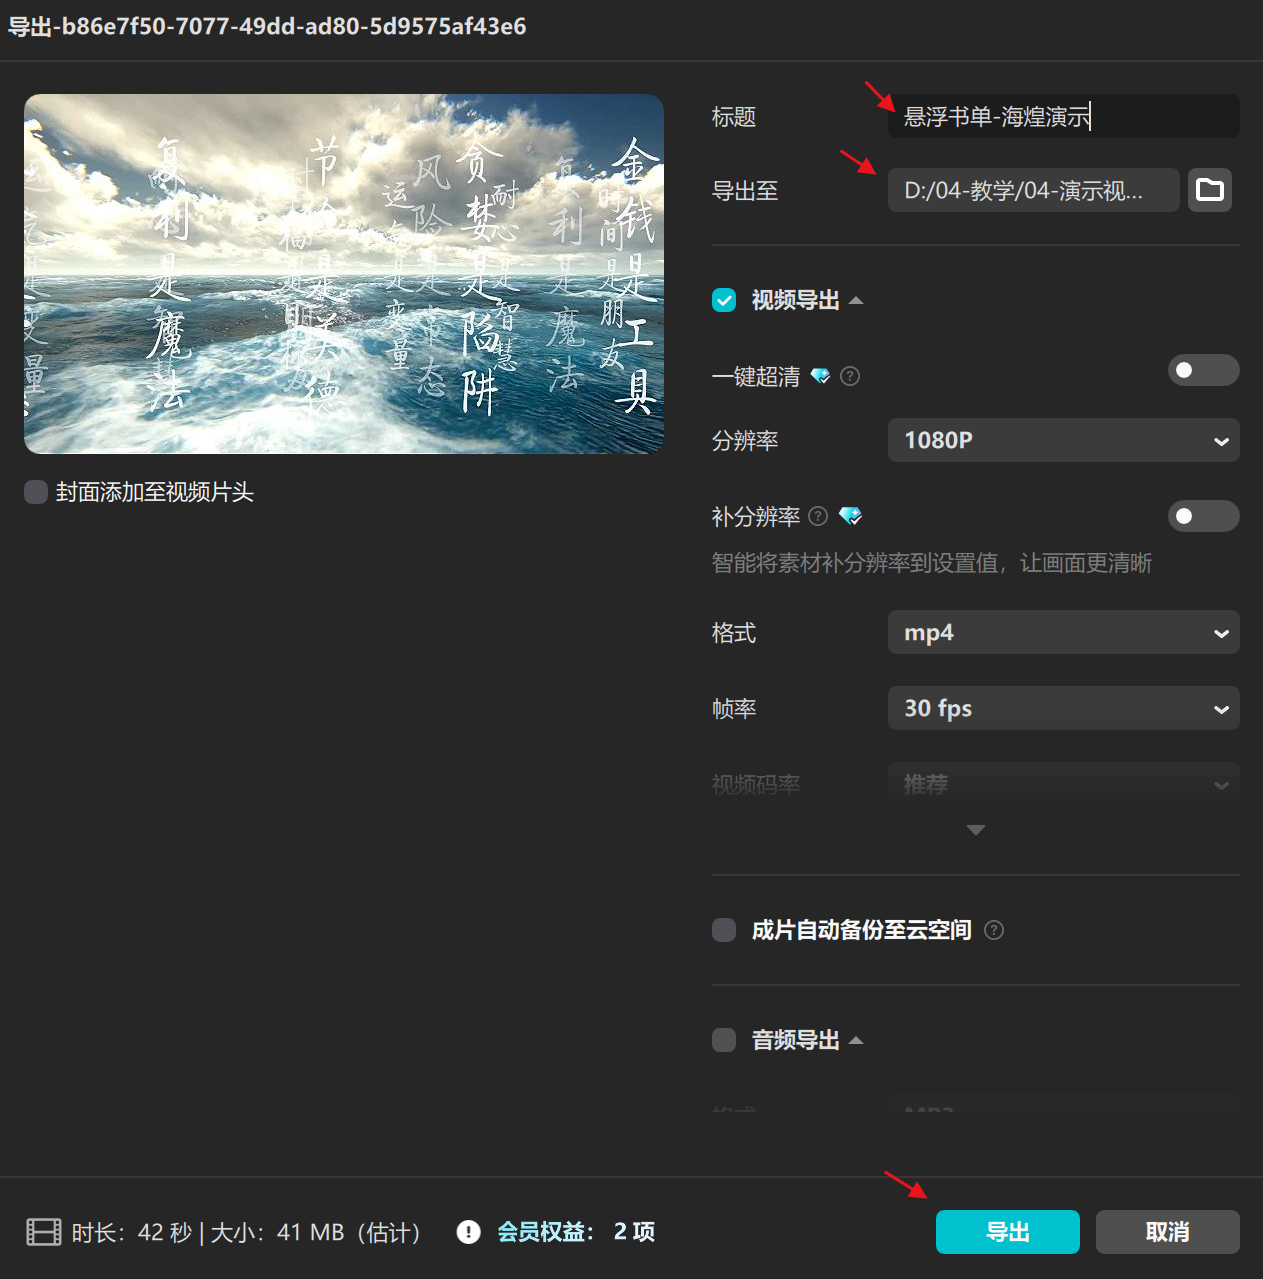Viewport: 1263px width, 1279px height.
Task: Open the 帧率 dropdown set to 30 fps
Action: pyautogui.click(x=1062, y=708)
